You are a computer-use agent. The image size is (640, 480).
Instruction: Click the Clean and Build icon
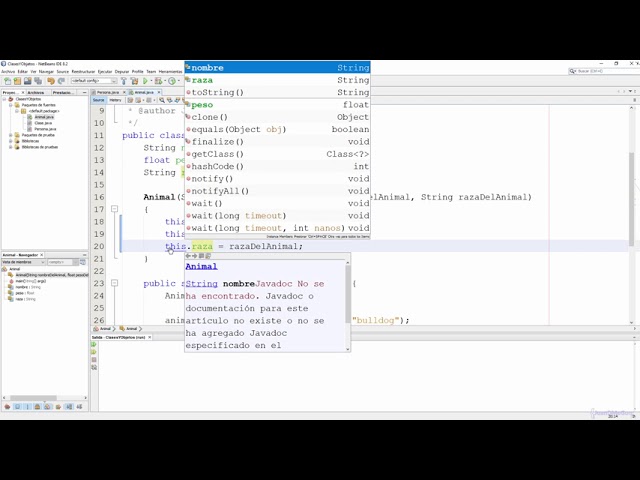point(134,81)
